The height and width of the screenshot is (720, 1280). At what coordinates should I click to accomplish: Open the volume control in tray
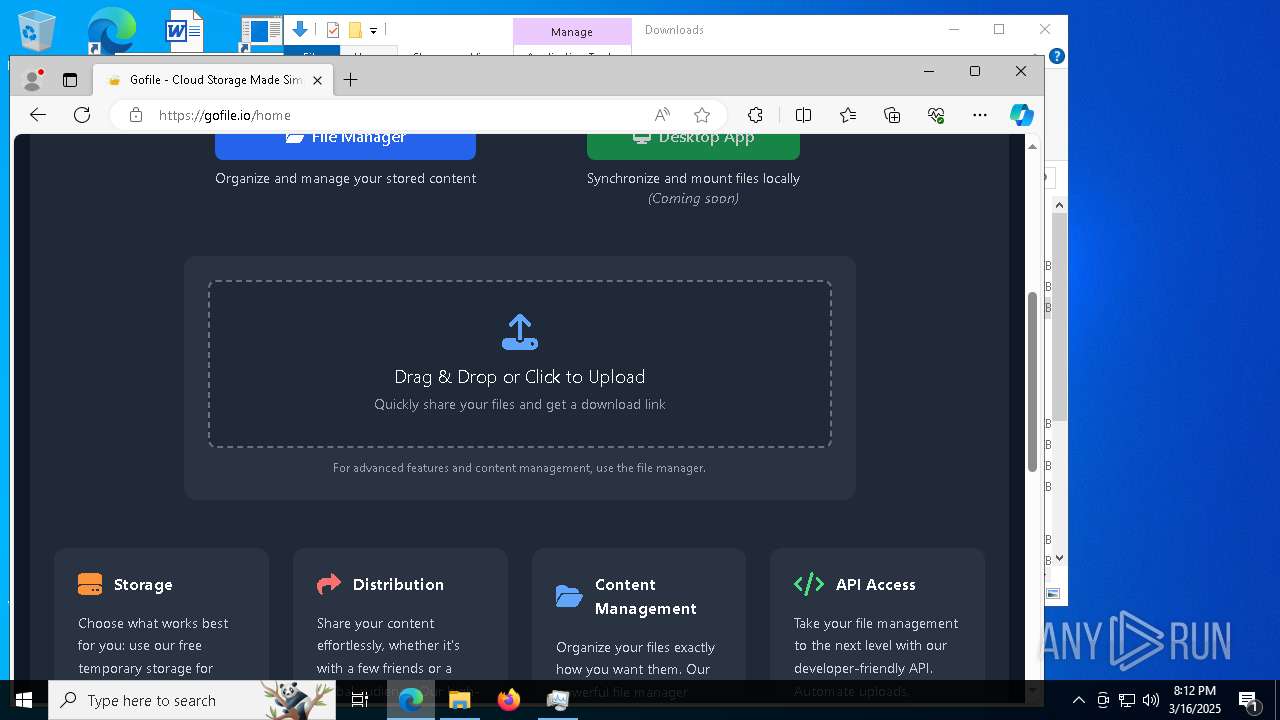[1151, 700]
